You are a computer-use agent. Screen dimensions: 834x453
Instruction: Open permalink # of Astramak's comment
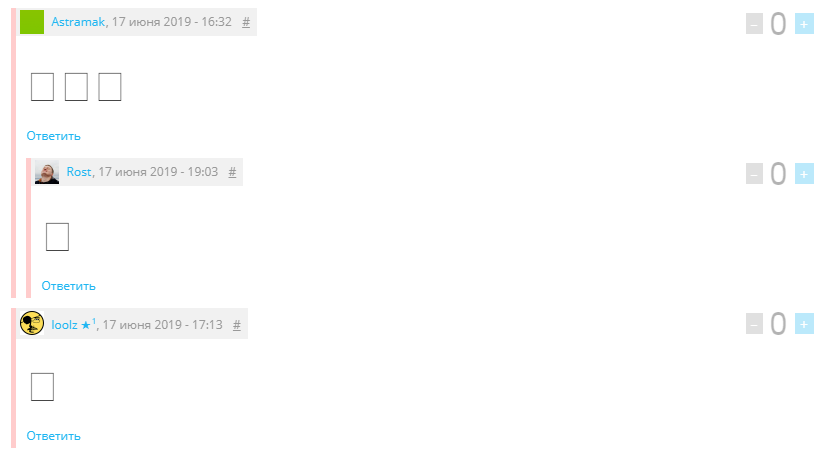246,22
